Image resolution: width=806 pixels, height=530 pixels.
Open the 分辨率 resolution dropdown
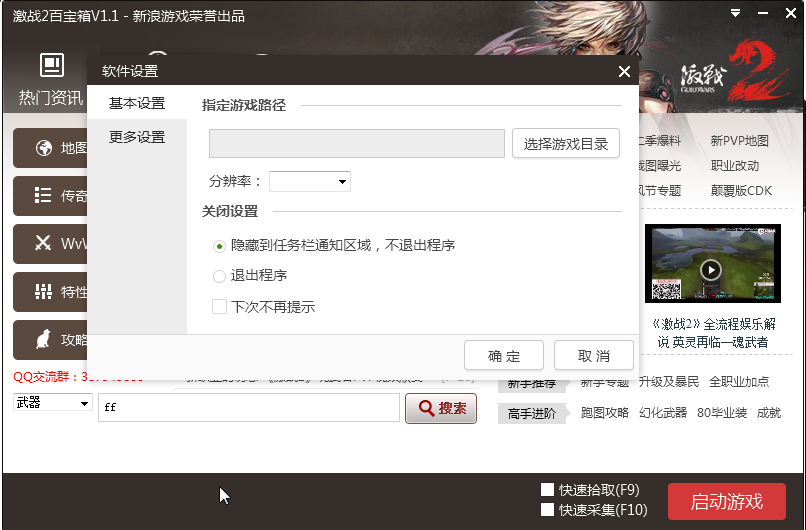(x=310, y=181)
